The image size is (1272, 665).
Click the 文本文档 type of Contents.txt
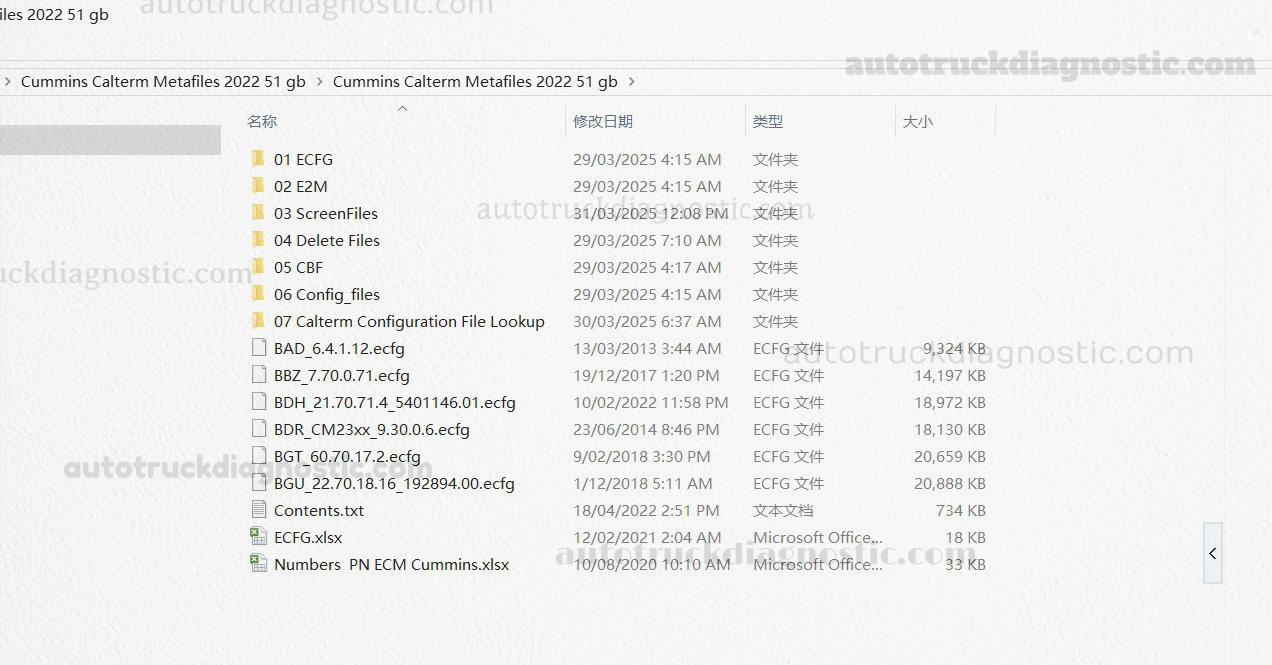[x=783, y=510]
